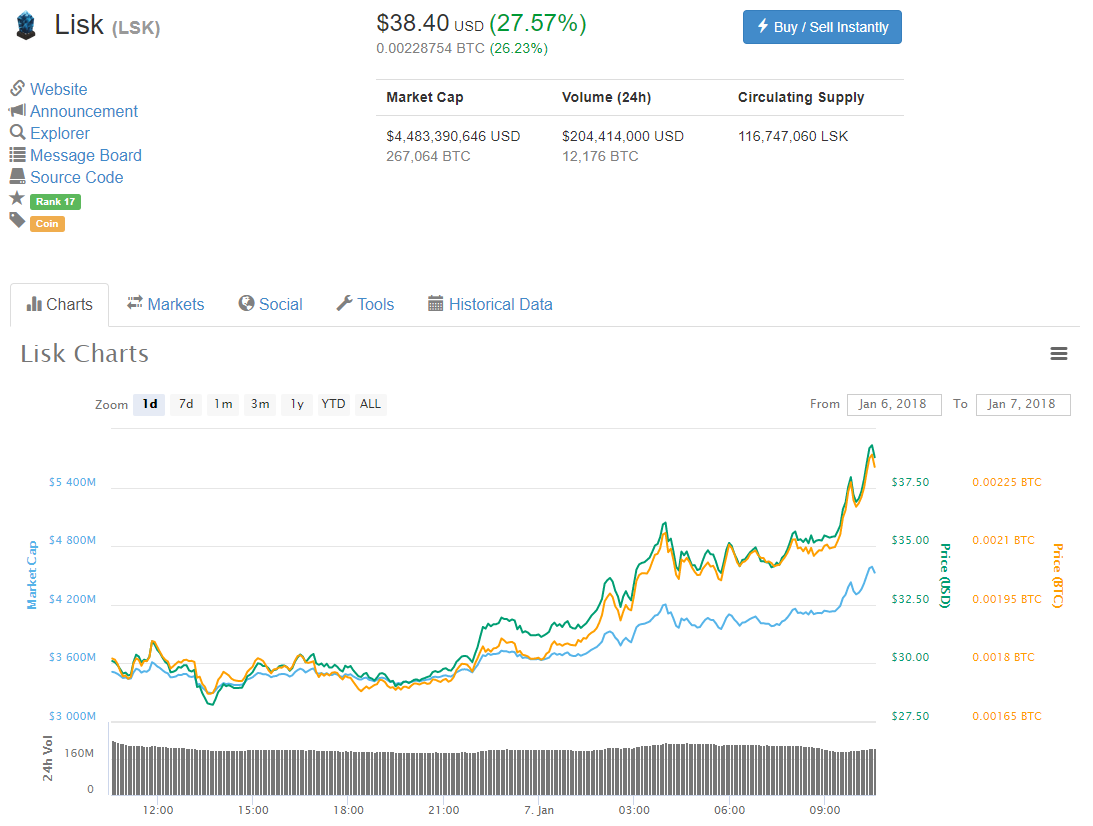Viewport: 1093px width, 826px height.
Task: Click the green Rank 17 badge
Action: click(x=56, y=201)
